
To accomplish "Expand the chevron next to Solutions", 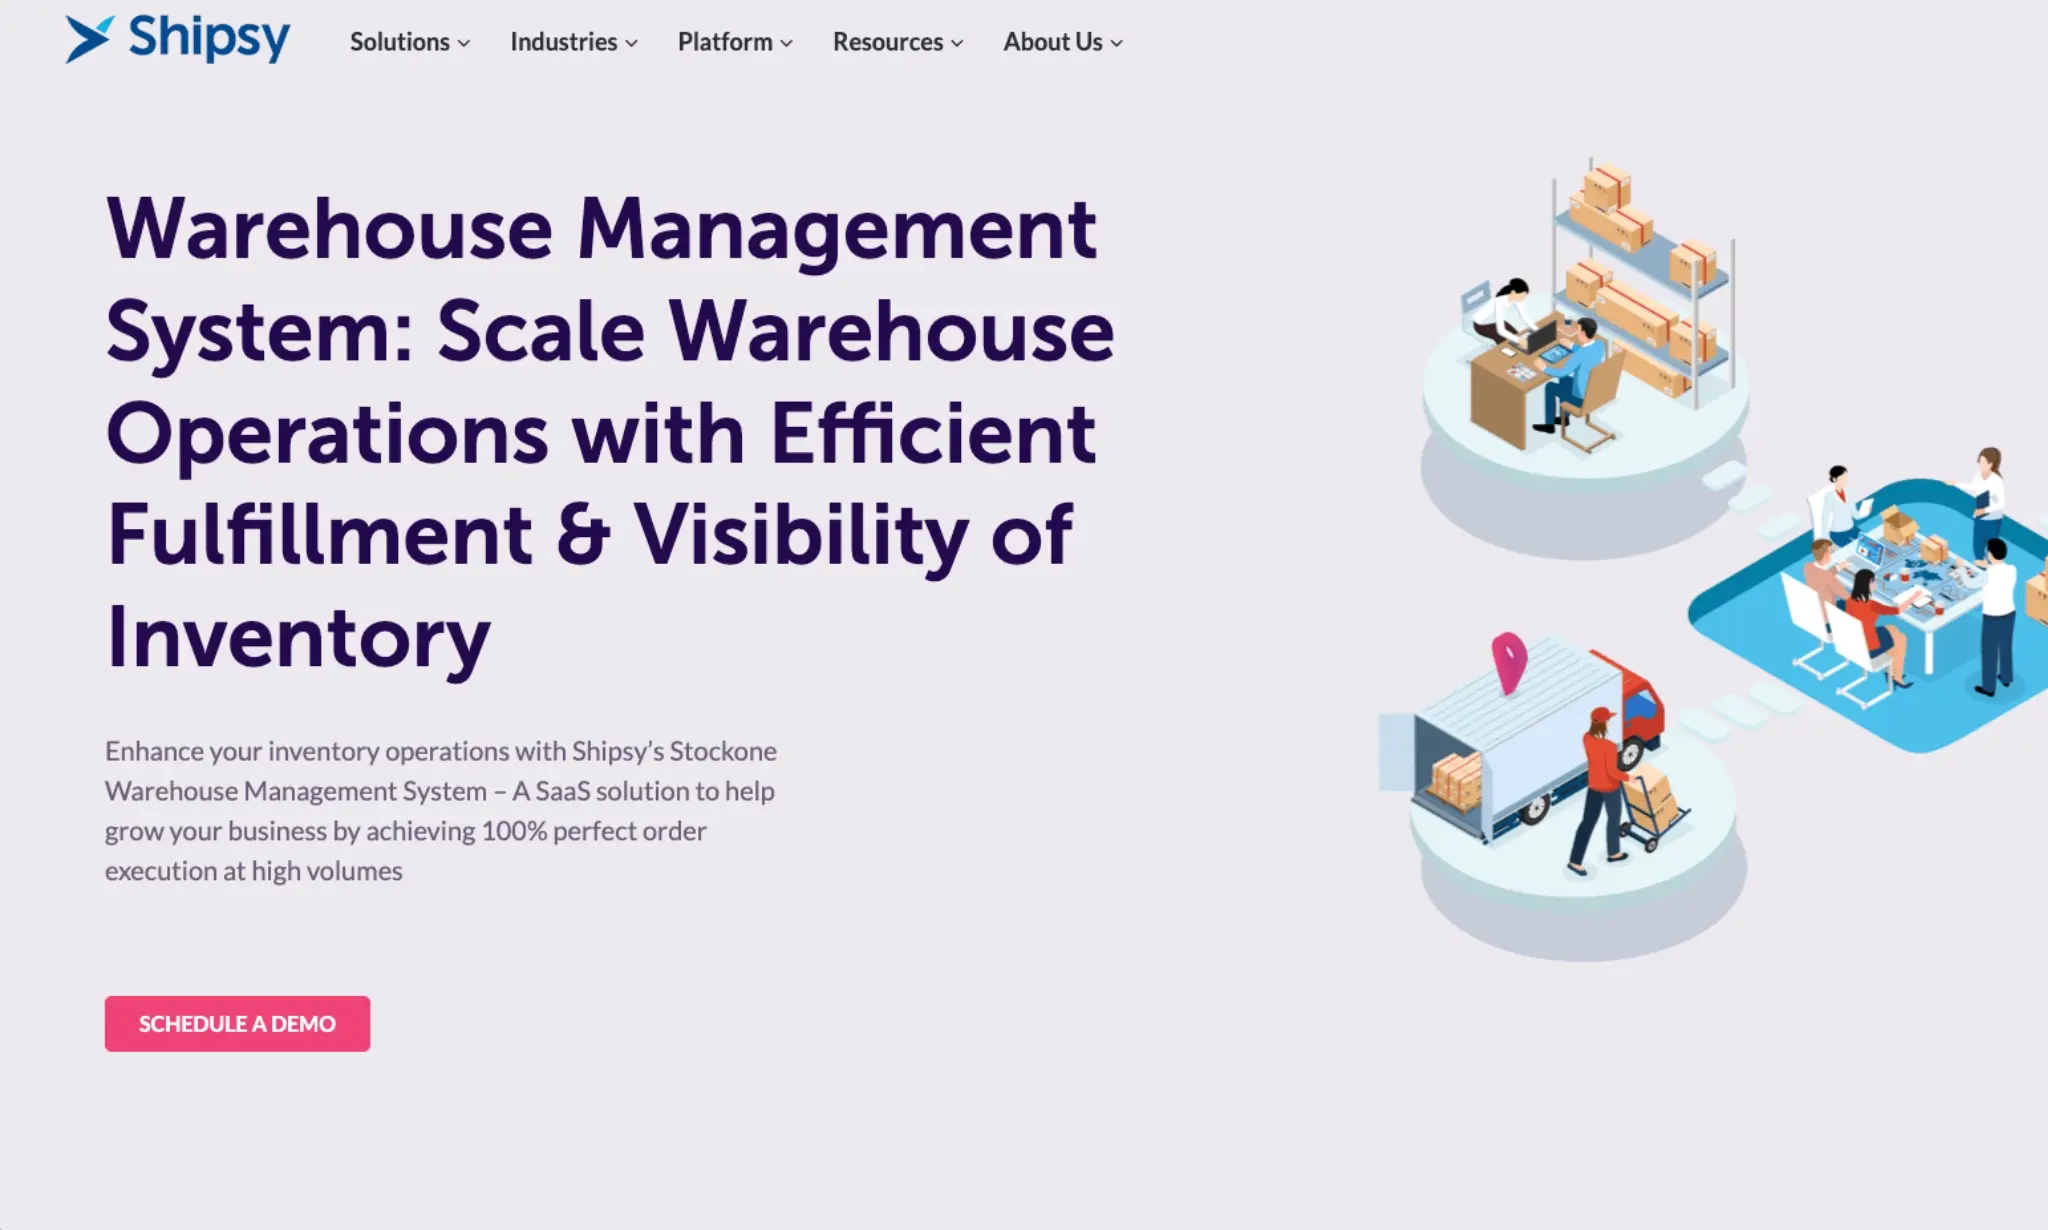I will pyautogui.click(x=464, y=43).
